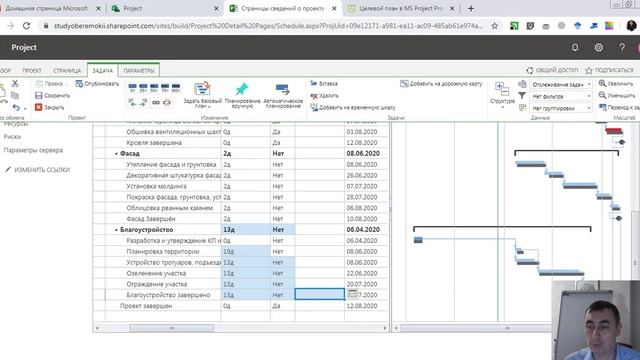Viewport: 640px width, 360px height.
Task: Open date picker icon in selected row
Action: point(352,293)
